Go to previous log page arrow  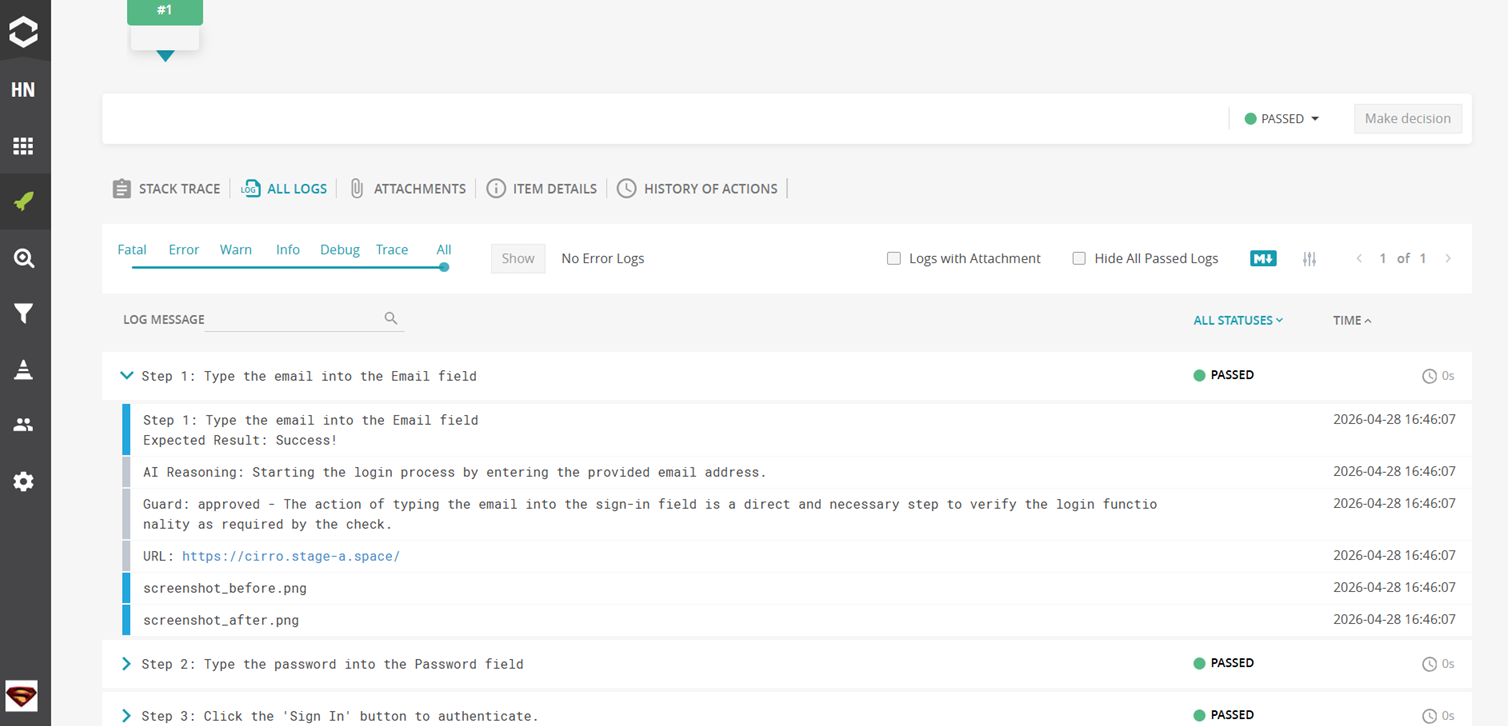[1359, 258]
